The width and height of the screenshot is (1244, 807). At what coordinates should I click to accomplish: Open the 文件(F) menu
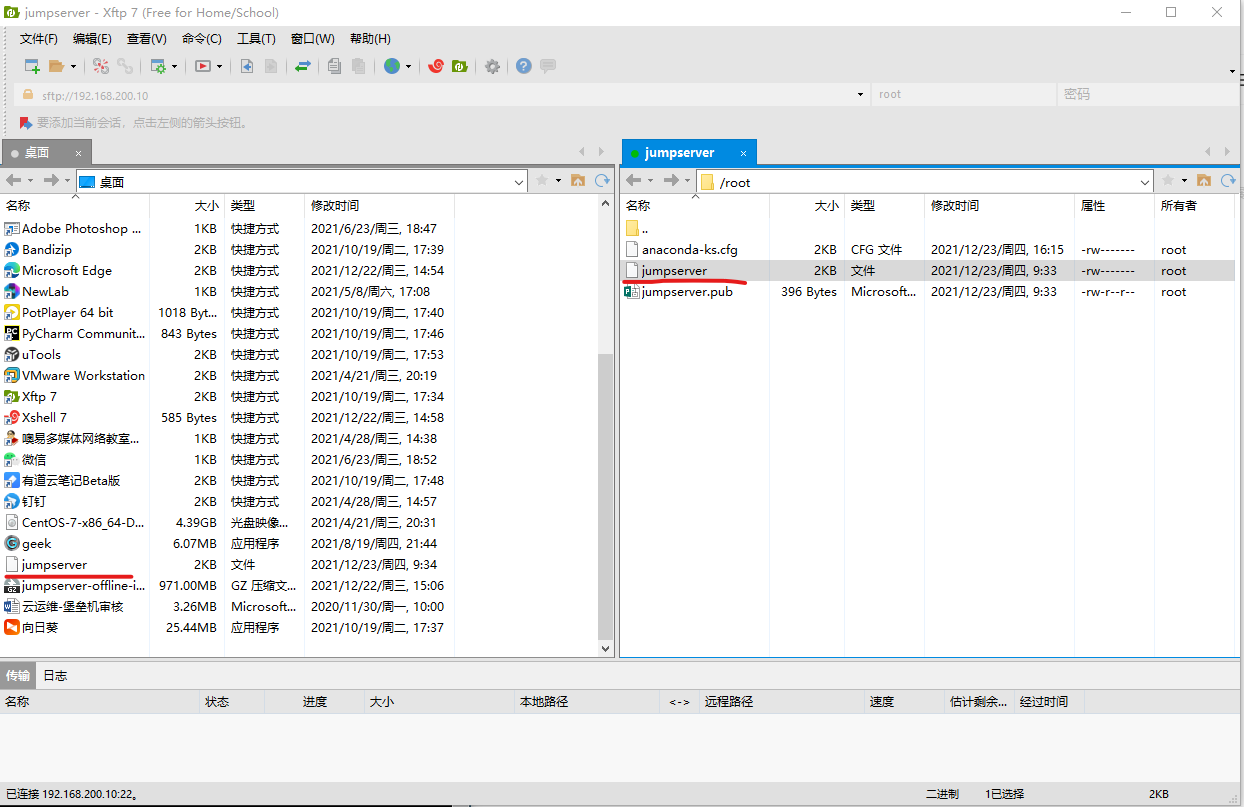click(x=39, y=39)
